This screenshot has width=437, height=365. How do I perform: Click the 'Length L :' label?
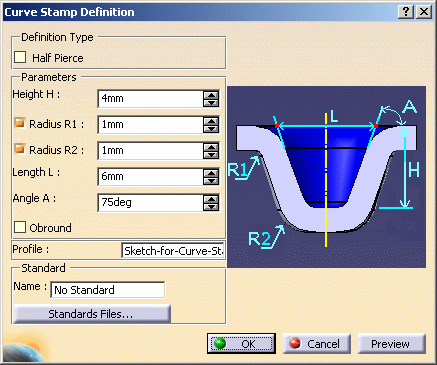(x=36, y=172)
